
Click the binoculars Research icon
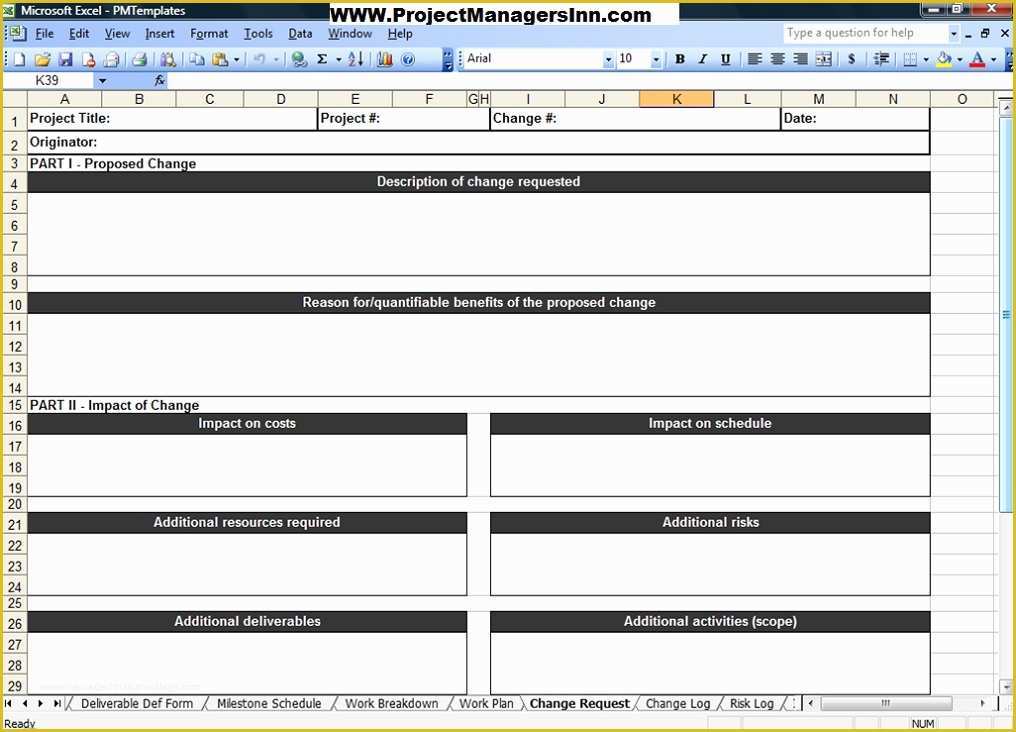[168, 60]
